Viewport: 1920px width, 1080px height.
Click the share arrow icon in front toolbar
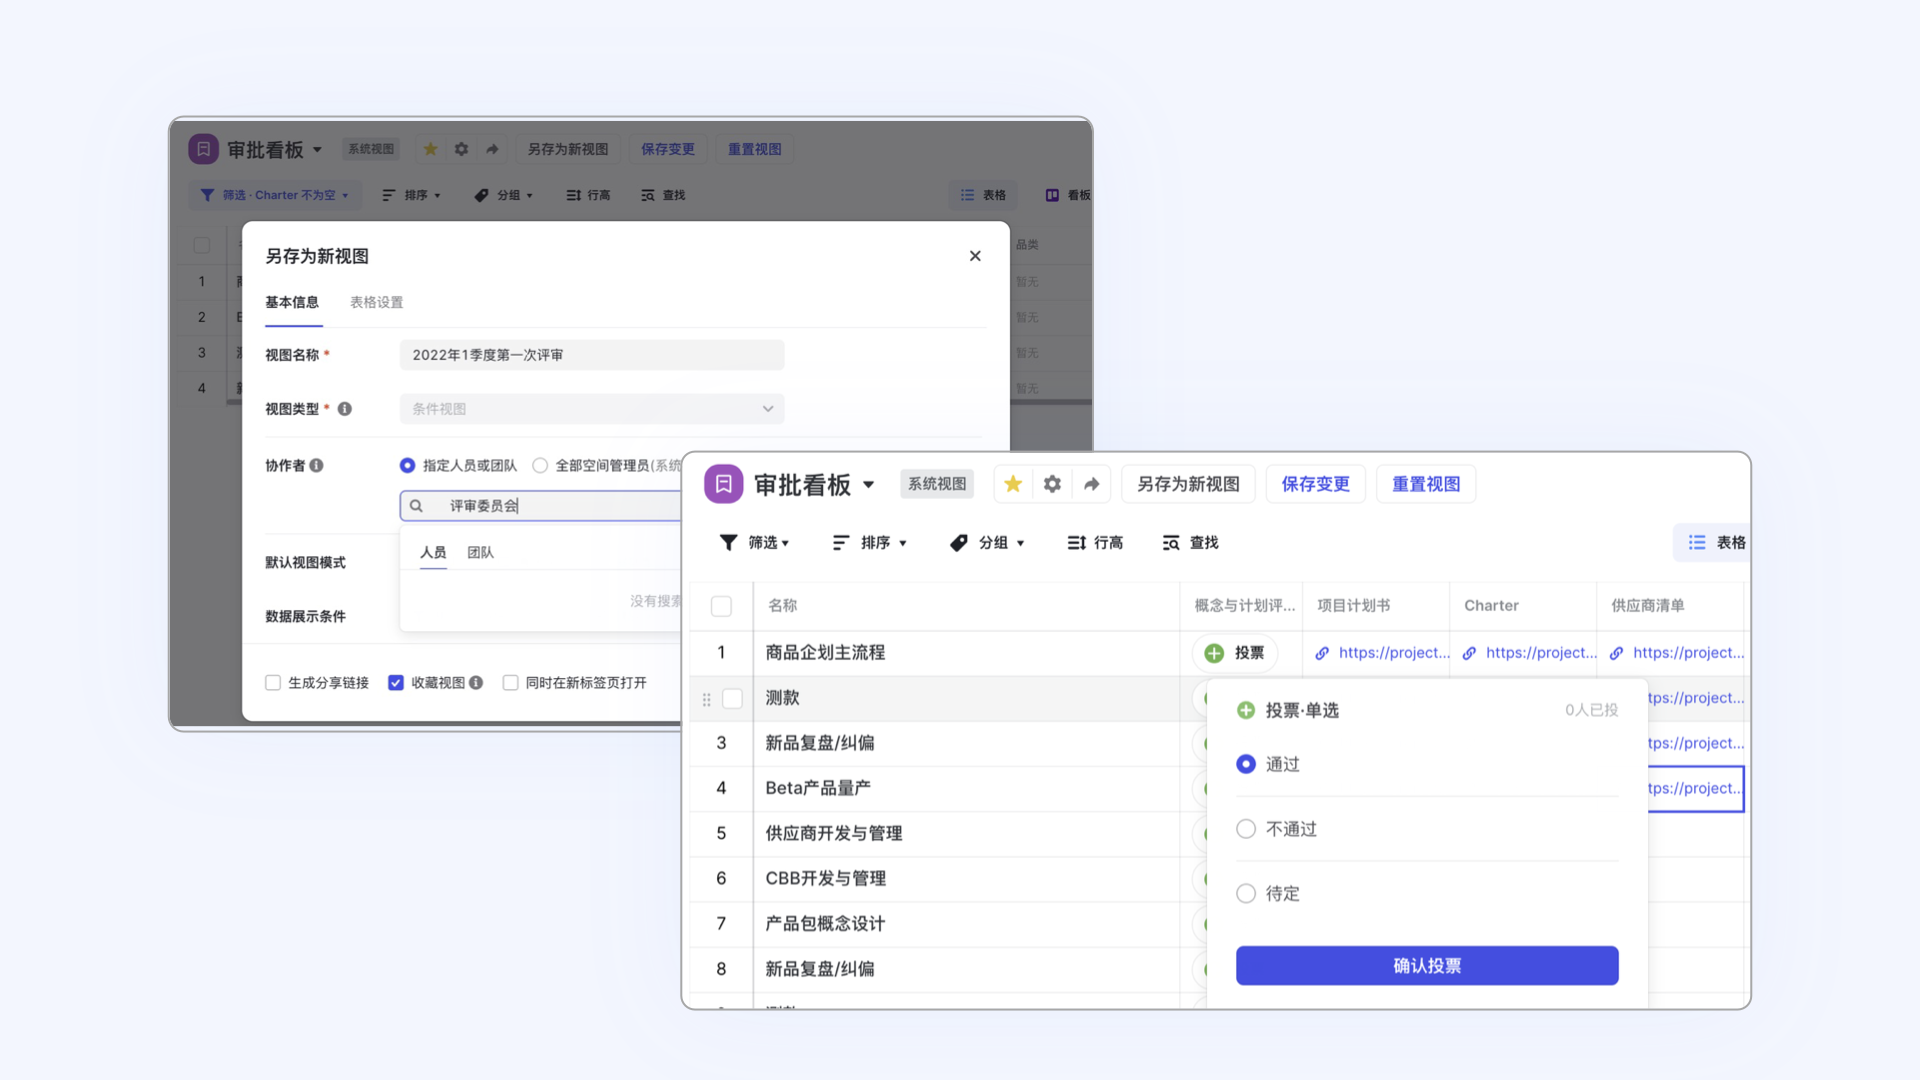coord(1091,484)
